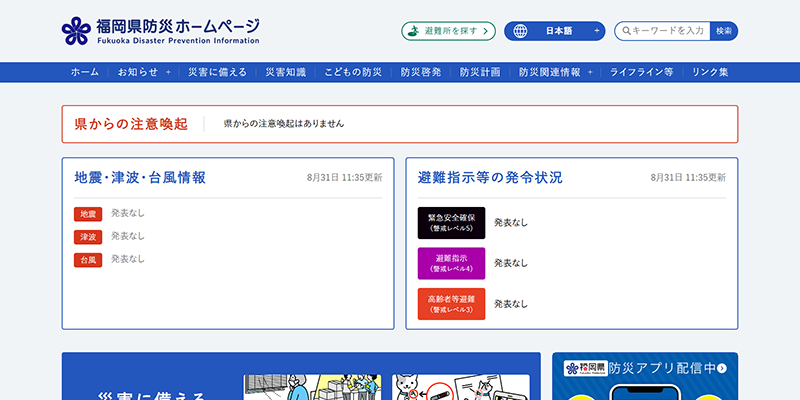Click the stockpile preparation illustration thumbnail

point(312,387)
